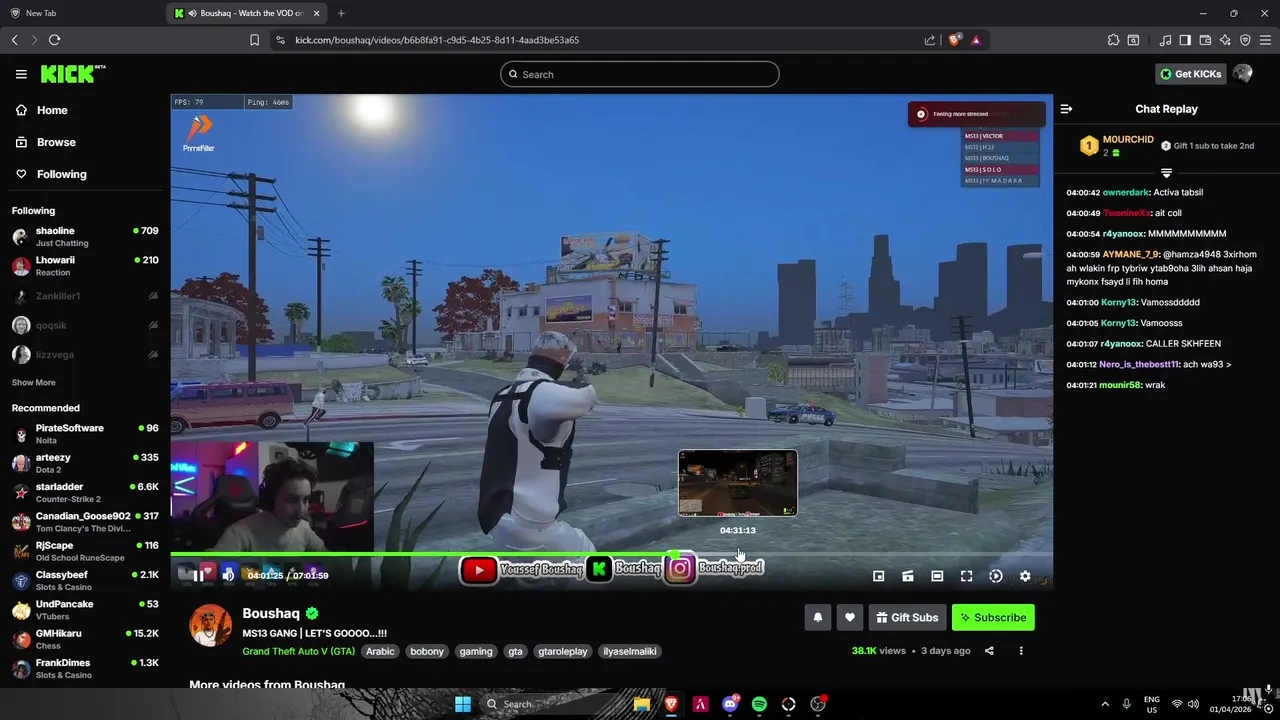Screen dimensions: 1280x720
Task: Open Boushaq channel avatar
Action: [x=211, y=626]
